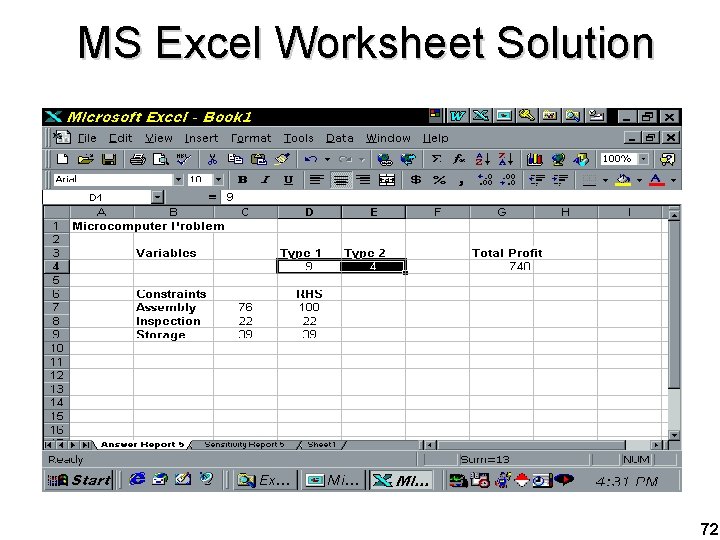Toggle Italic formatting
720x540 pixels.
tap(265, 180)
